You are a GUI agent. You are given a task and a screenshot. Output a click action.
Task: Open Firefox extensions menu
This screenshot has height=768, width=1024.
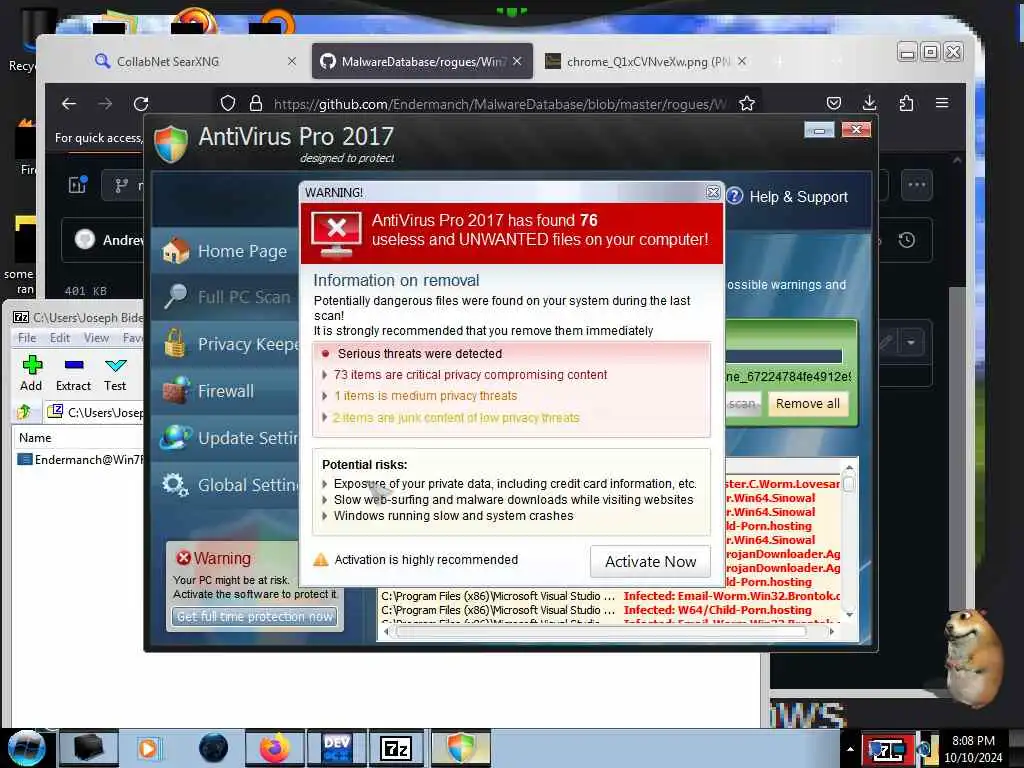(x=906, y=103)
